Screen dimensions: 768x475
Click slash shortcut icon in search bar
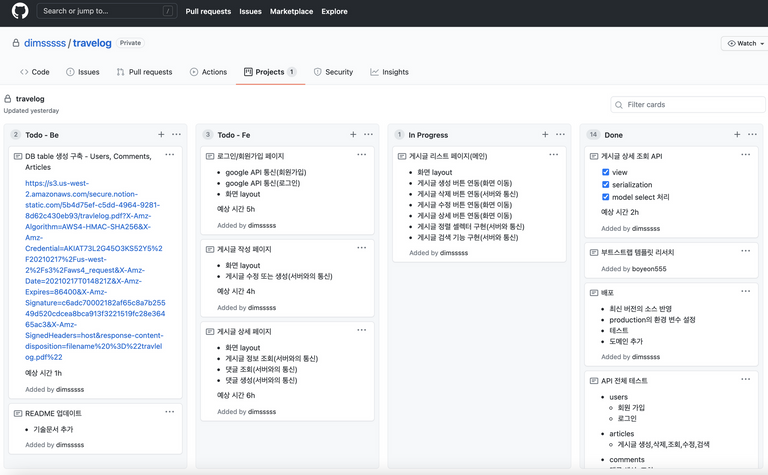pyautogui.click(x=168, y=11)
